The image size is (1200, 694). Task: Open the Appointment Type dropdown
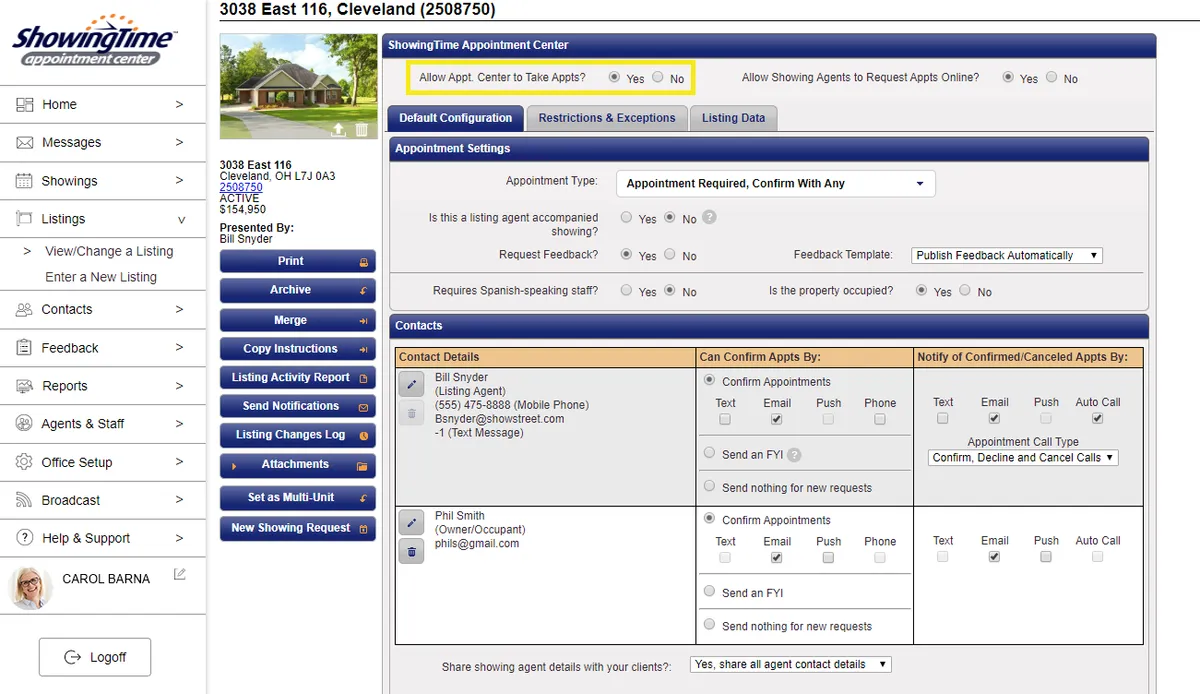click(x=775, y=183)
